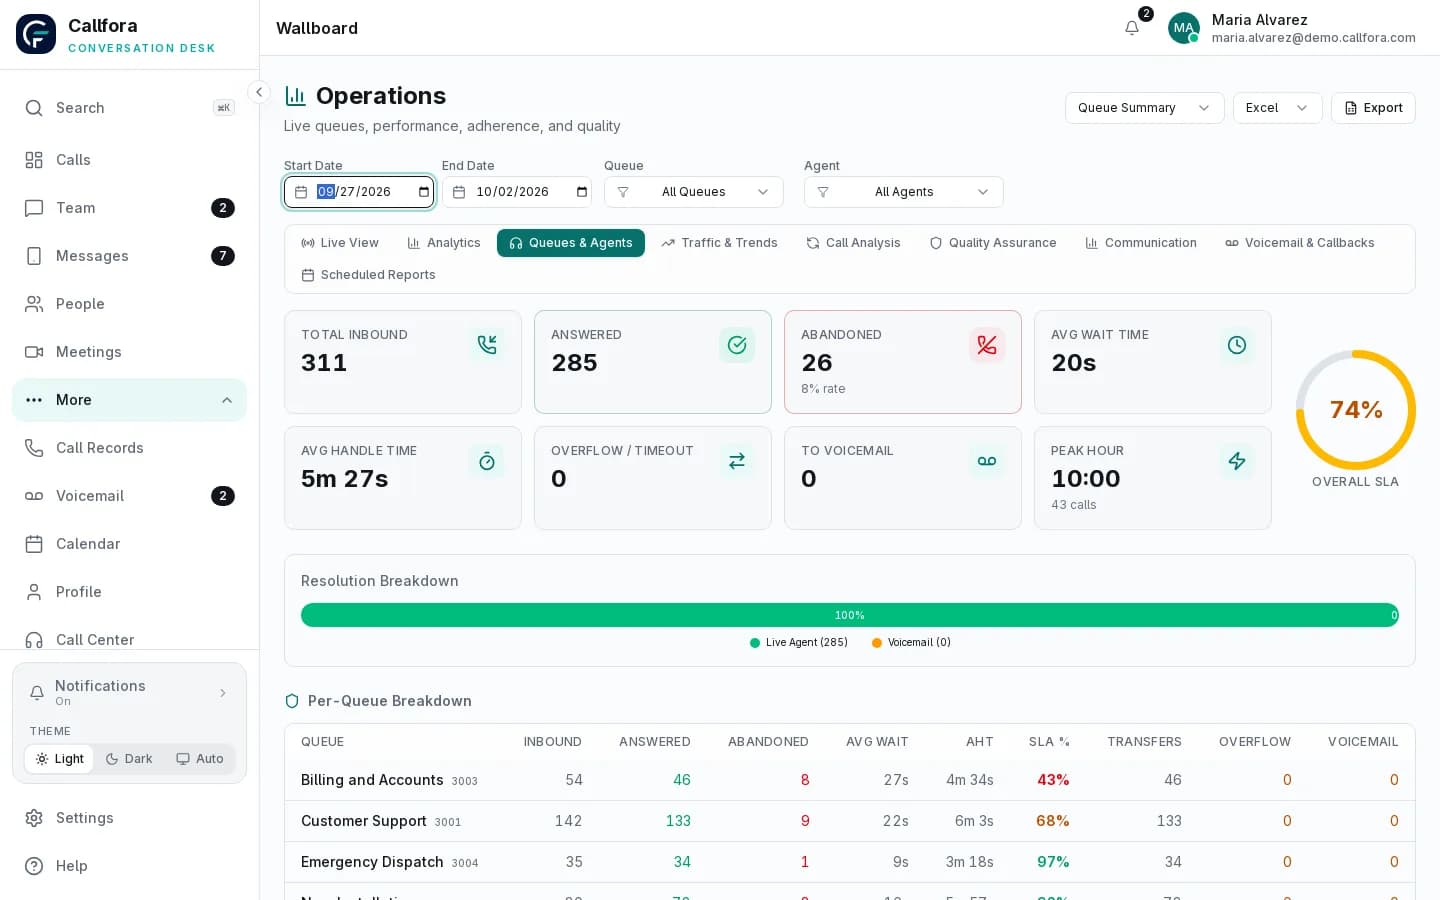1440x900 pixels.
Task: Switch to the Live View tab
Action: (x=340, y=243)
